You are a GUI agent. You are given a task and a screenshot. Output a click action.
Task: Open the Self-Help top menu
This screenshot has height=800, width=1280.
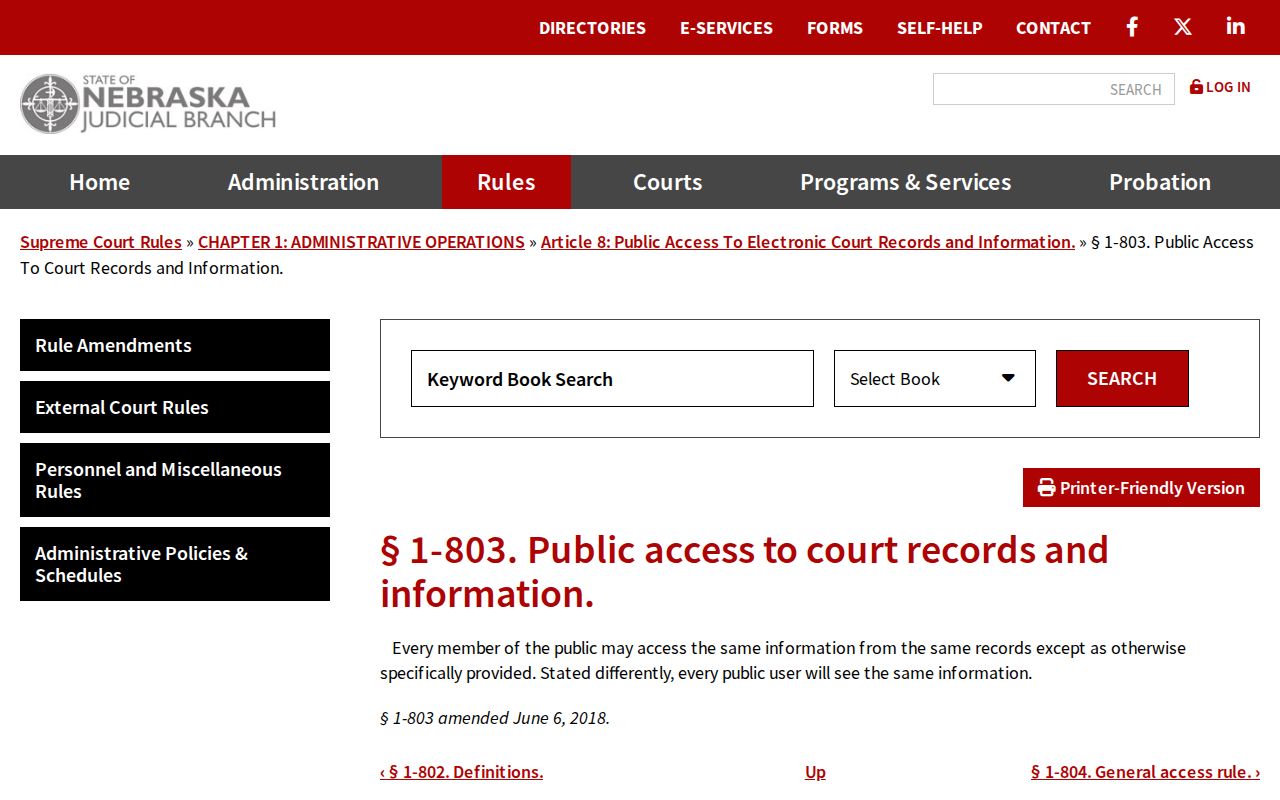[x=939, y=28]
